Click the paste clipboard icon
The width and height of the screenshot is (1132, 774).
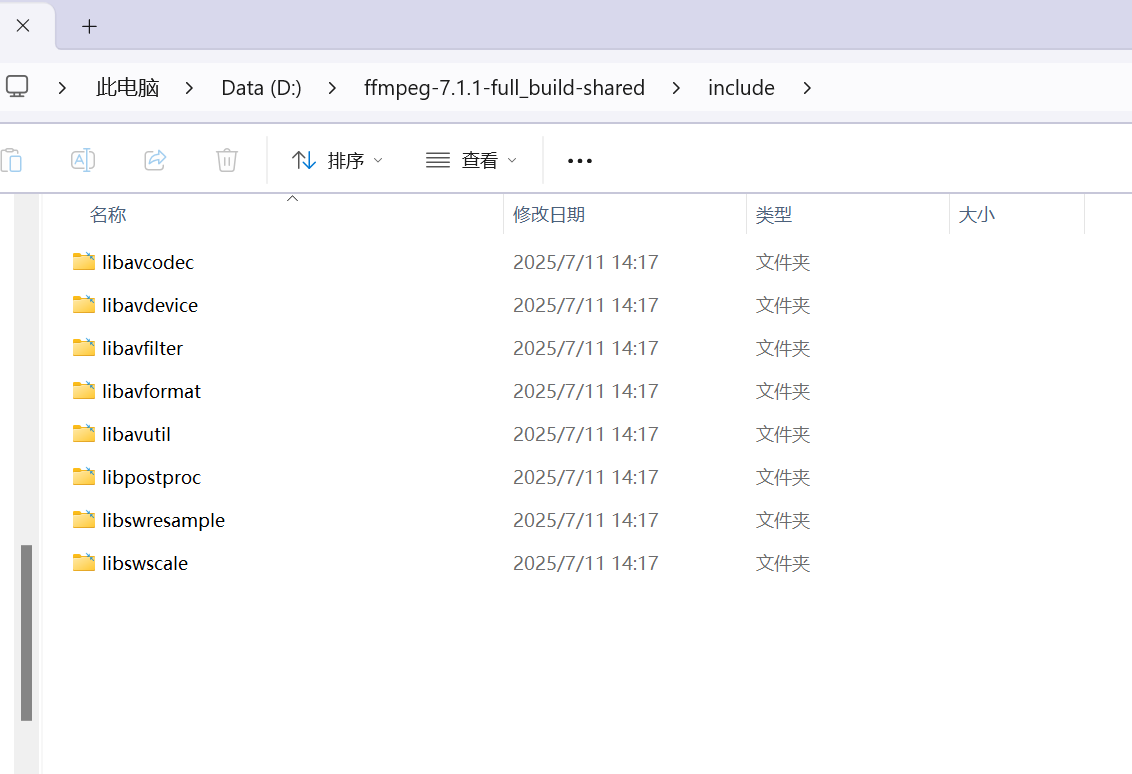[x=12, y=160]
